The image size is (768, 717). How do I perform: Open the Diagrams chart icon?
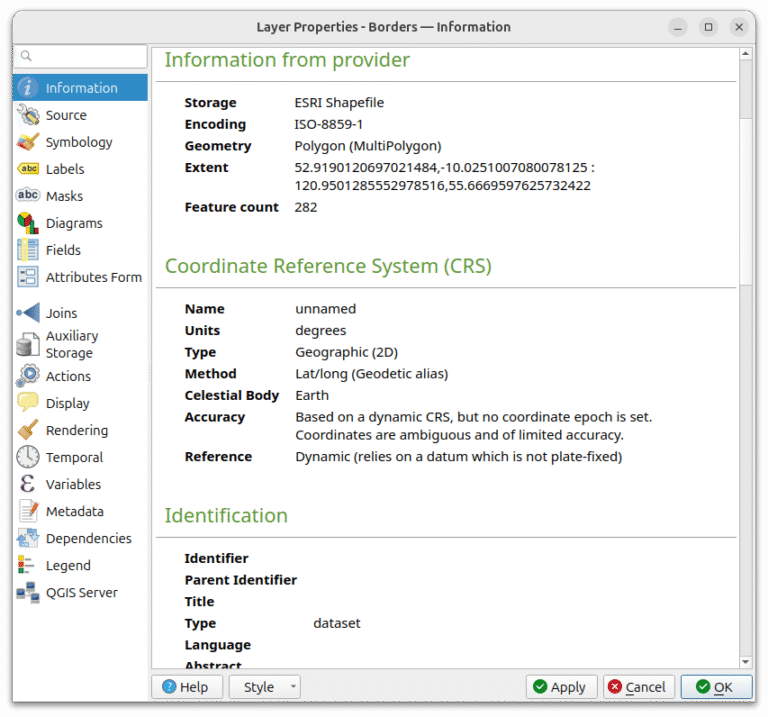pyautogui.click(x=28, y=223)
